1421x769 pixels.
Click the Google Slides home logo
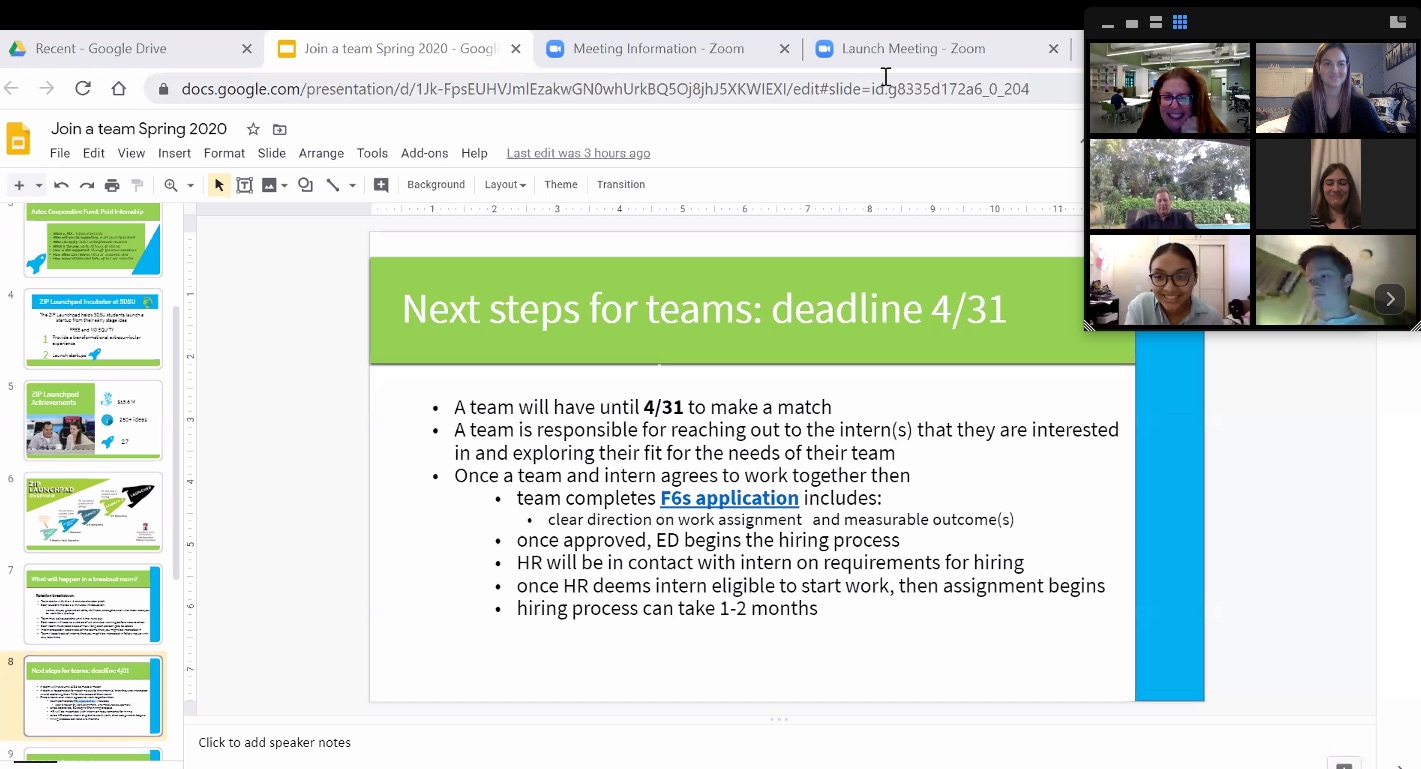19,139
